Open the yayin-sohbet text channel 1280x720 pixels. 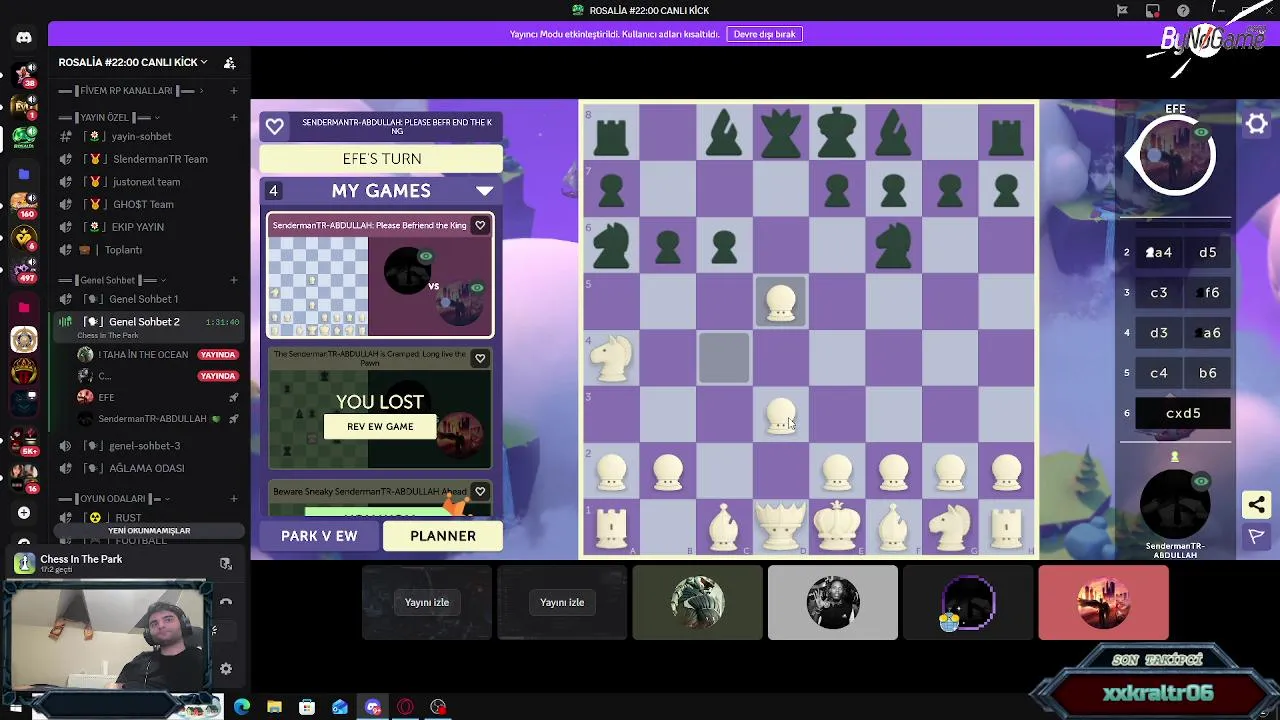click(147, 136)
